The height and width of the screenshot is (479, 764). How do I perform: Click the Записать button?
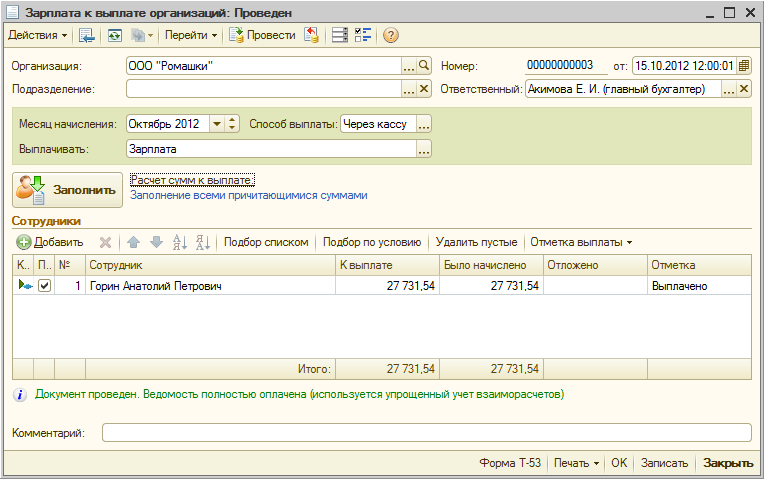(664, 463)
